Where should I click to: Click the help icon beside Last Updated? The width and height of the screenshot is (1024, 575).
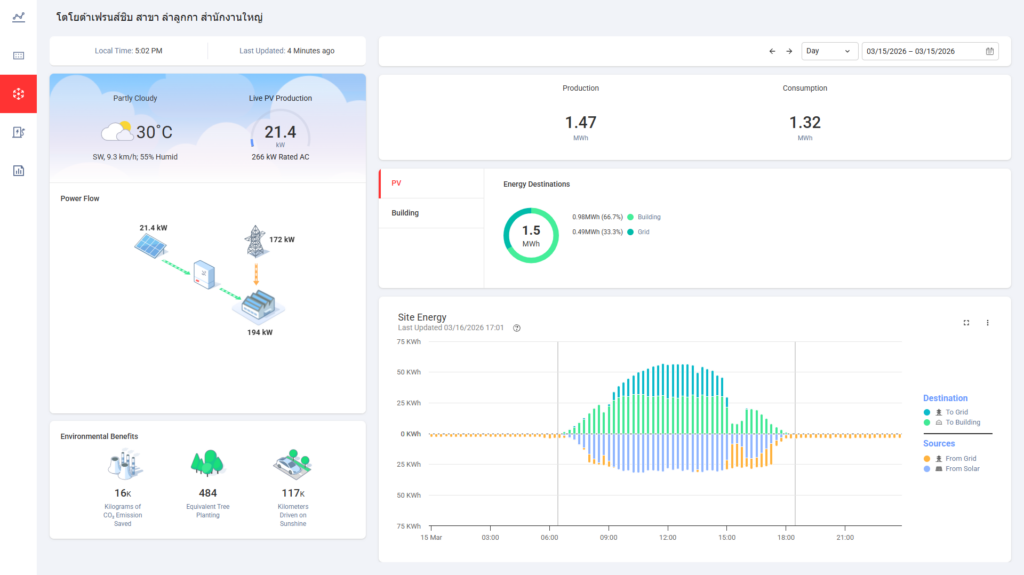(x=517, y=328)
